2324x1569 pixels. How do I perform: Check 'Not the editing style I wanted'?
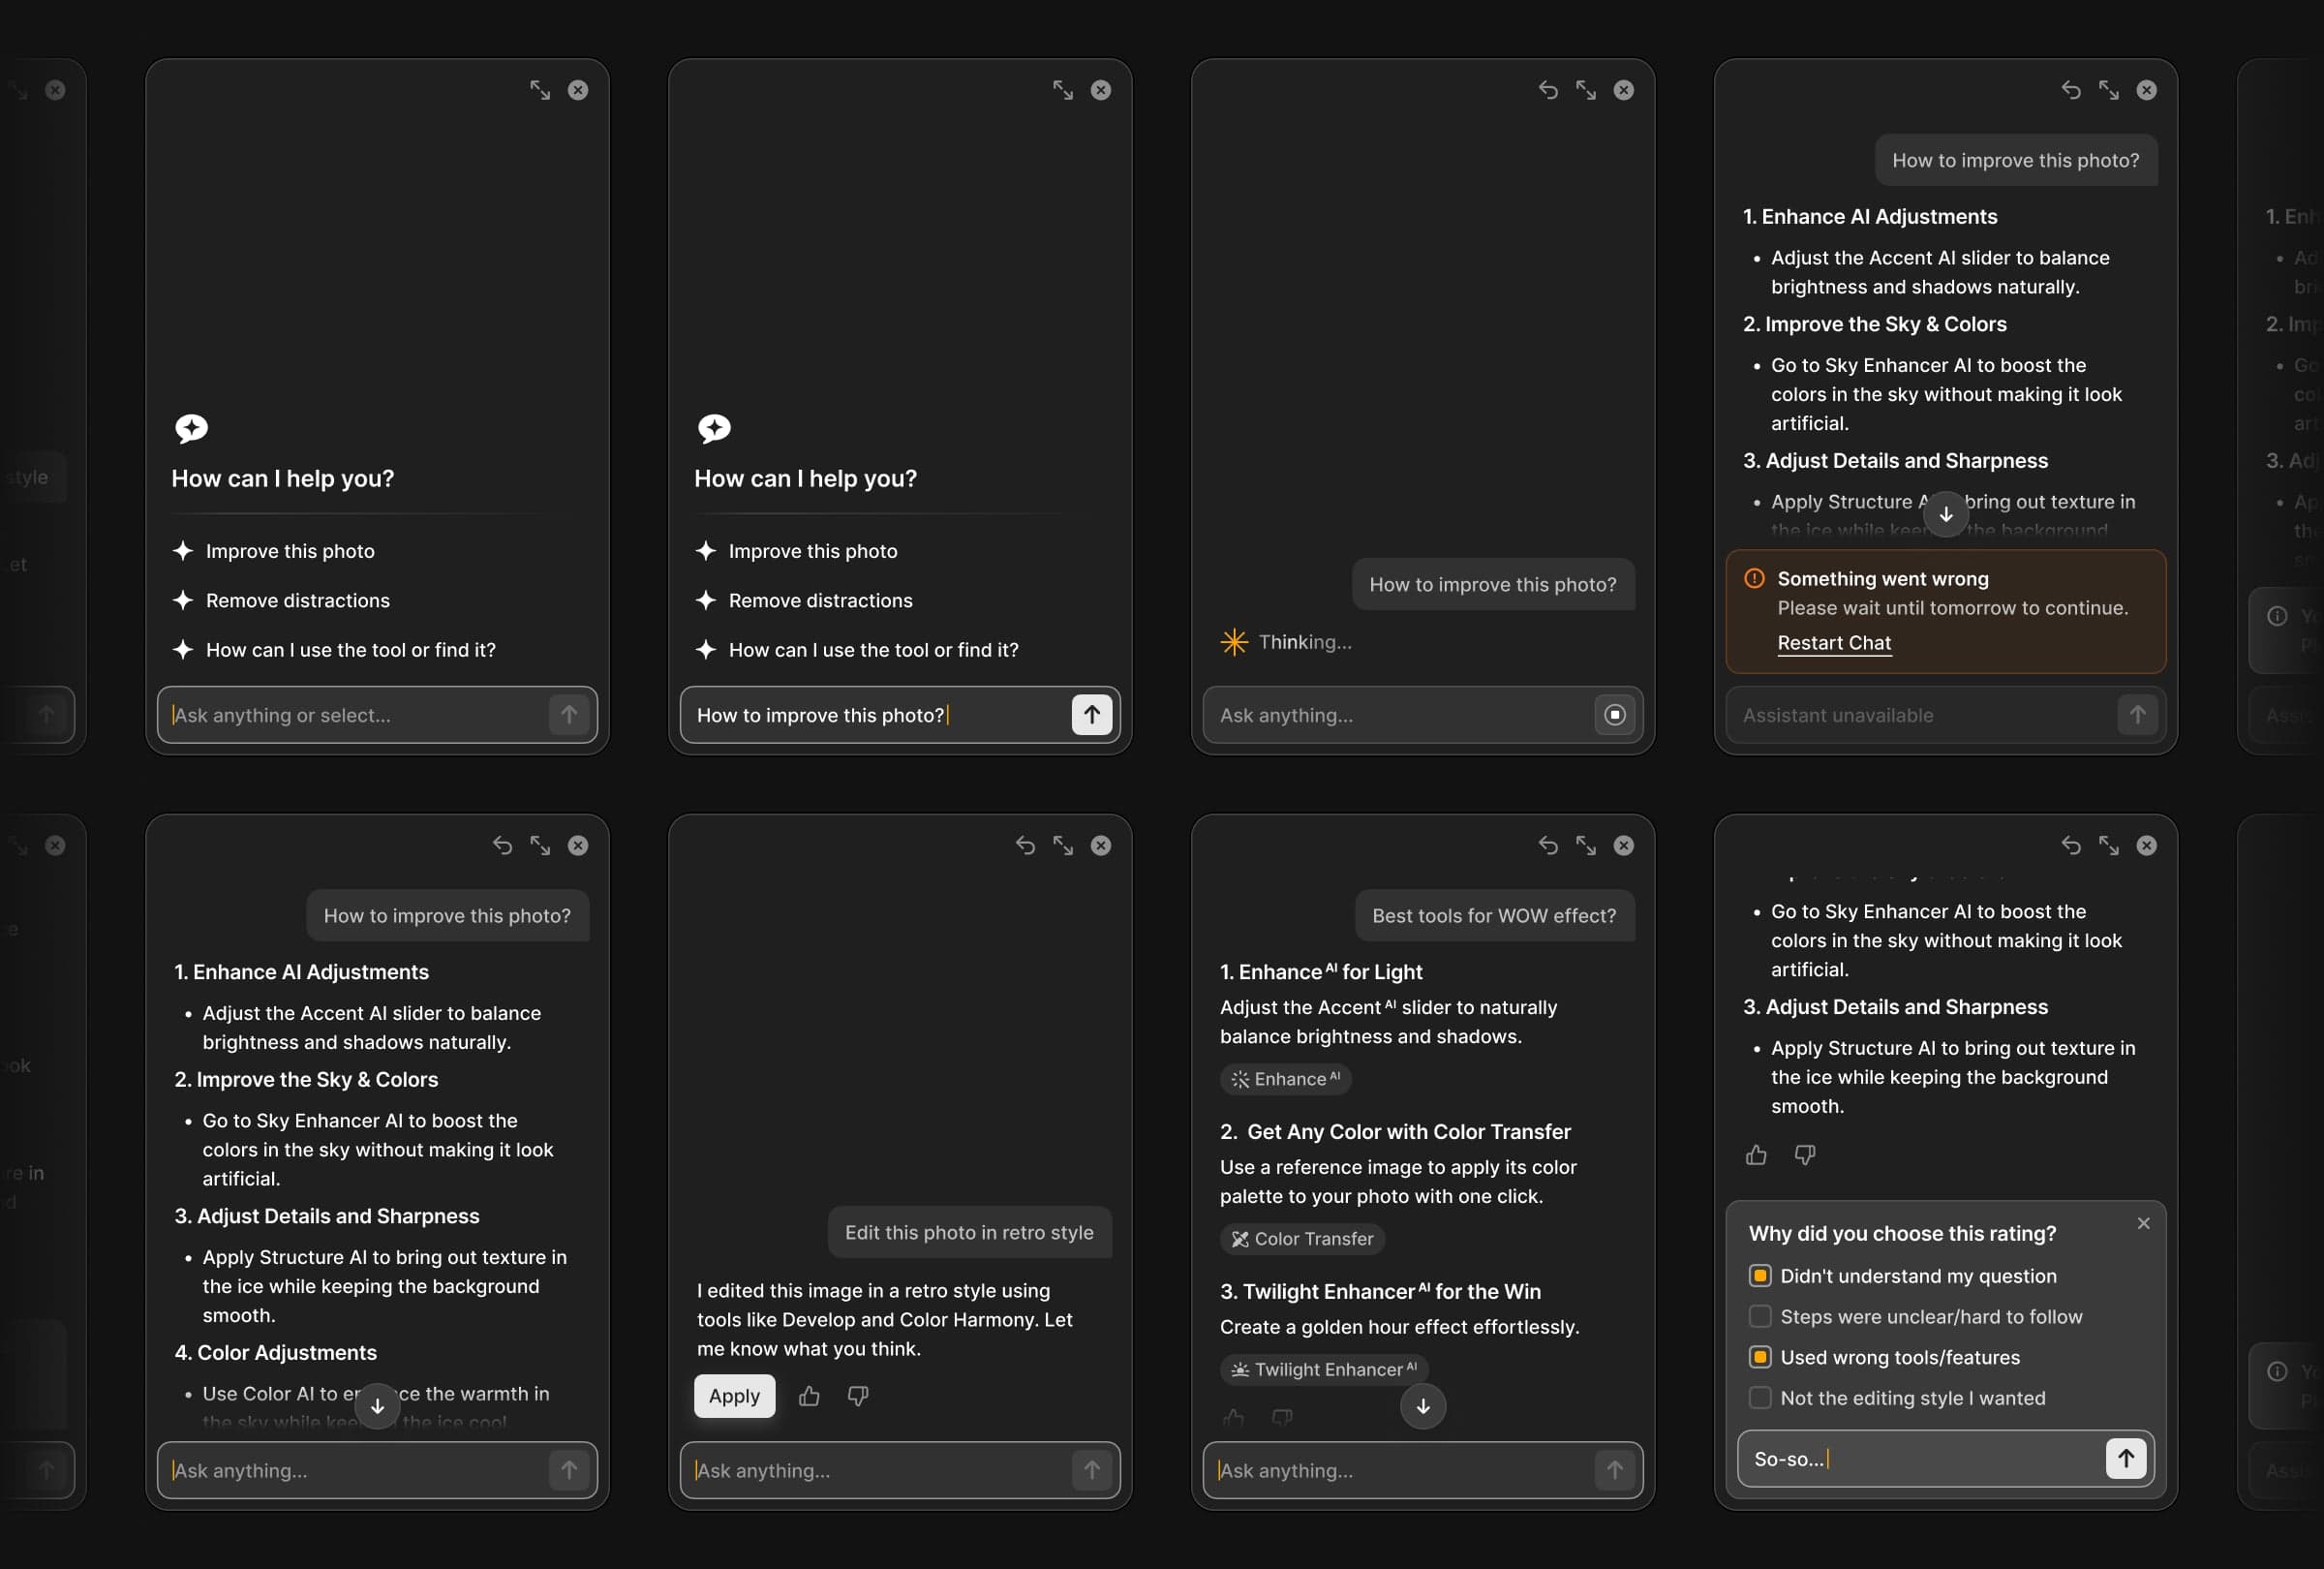click(1760, 1398)
